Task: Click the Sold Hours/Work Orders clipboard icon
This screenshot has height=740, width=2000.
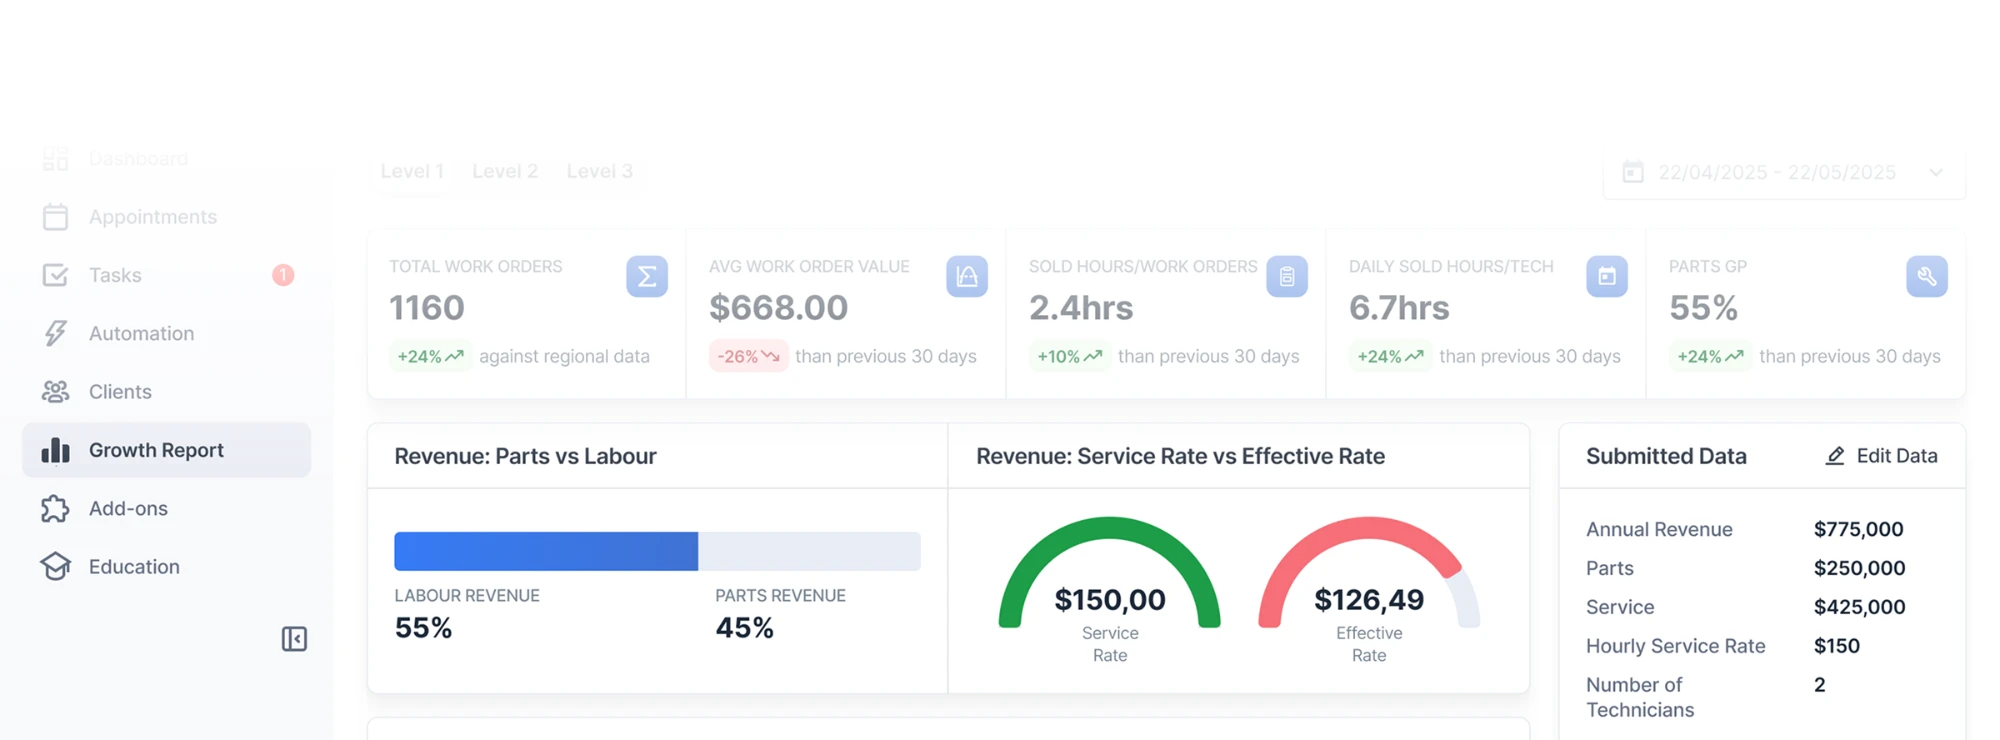Action: 1287,276
